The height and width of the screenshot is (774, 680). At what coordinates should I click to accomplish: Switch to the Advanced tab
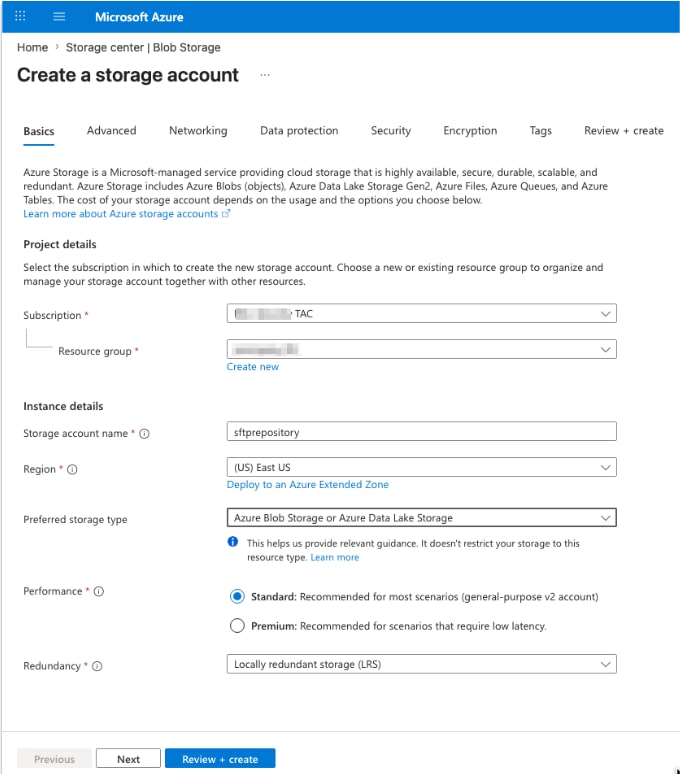click(x=112, y=131)
